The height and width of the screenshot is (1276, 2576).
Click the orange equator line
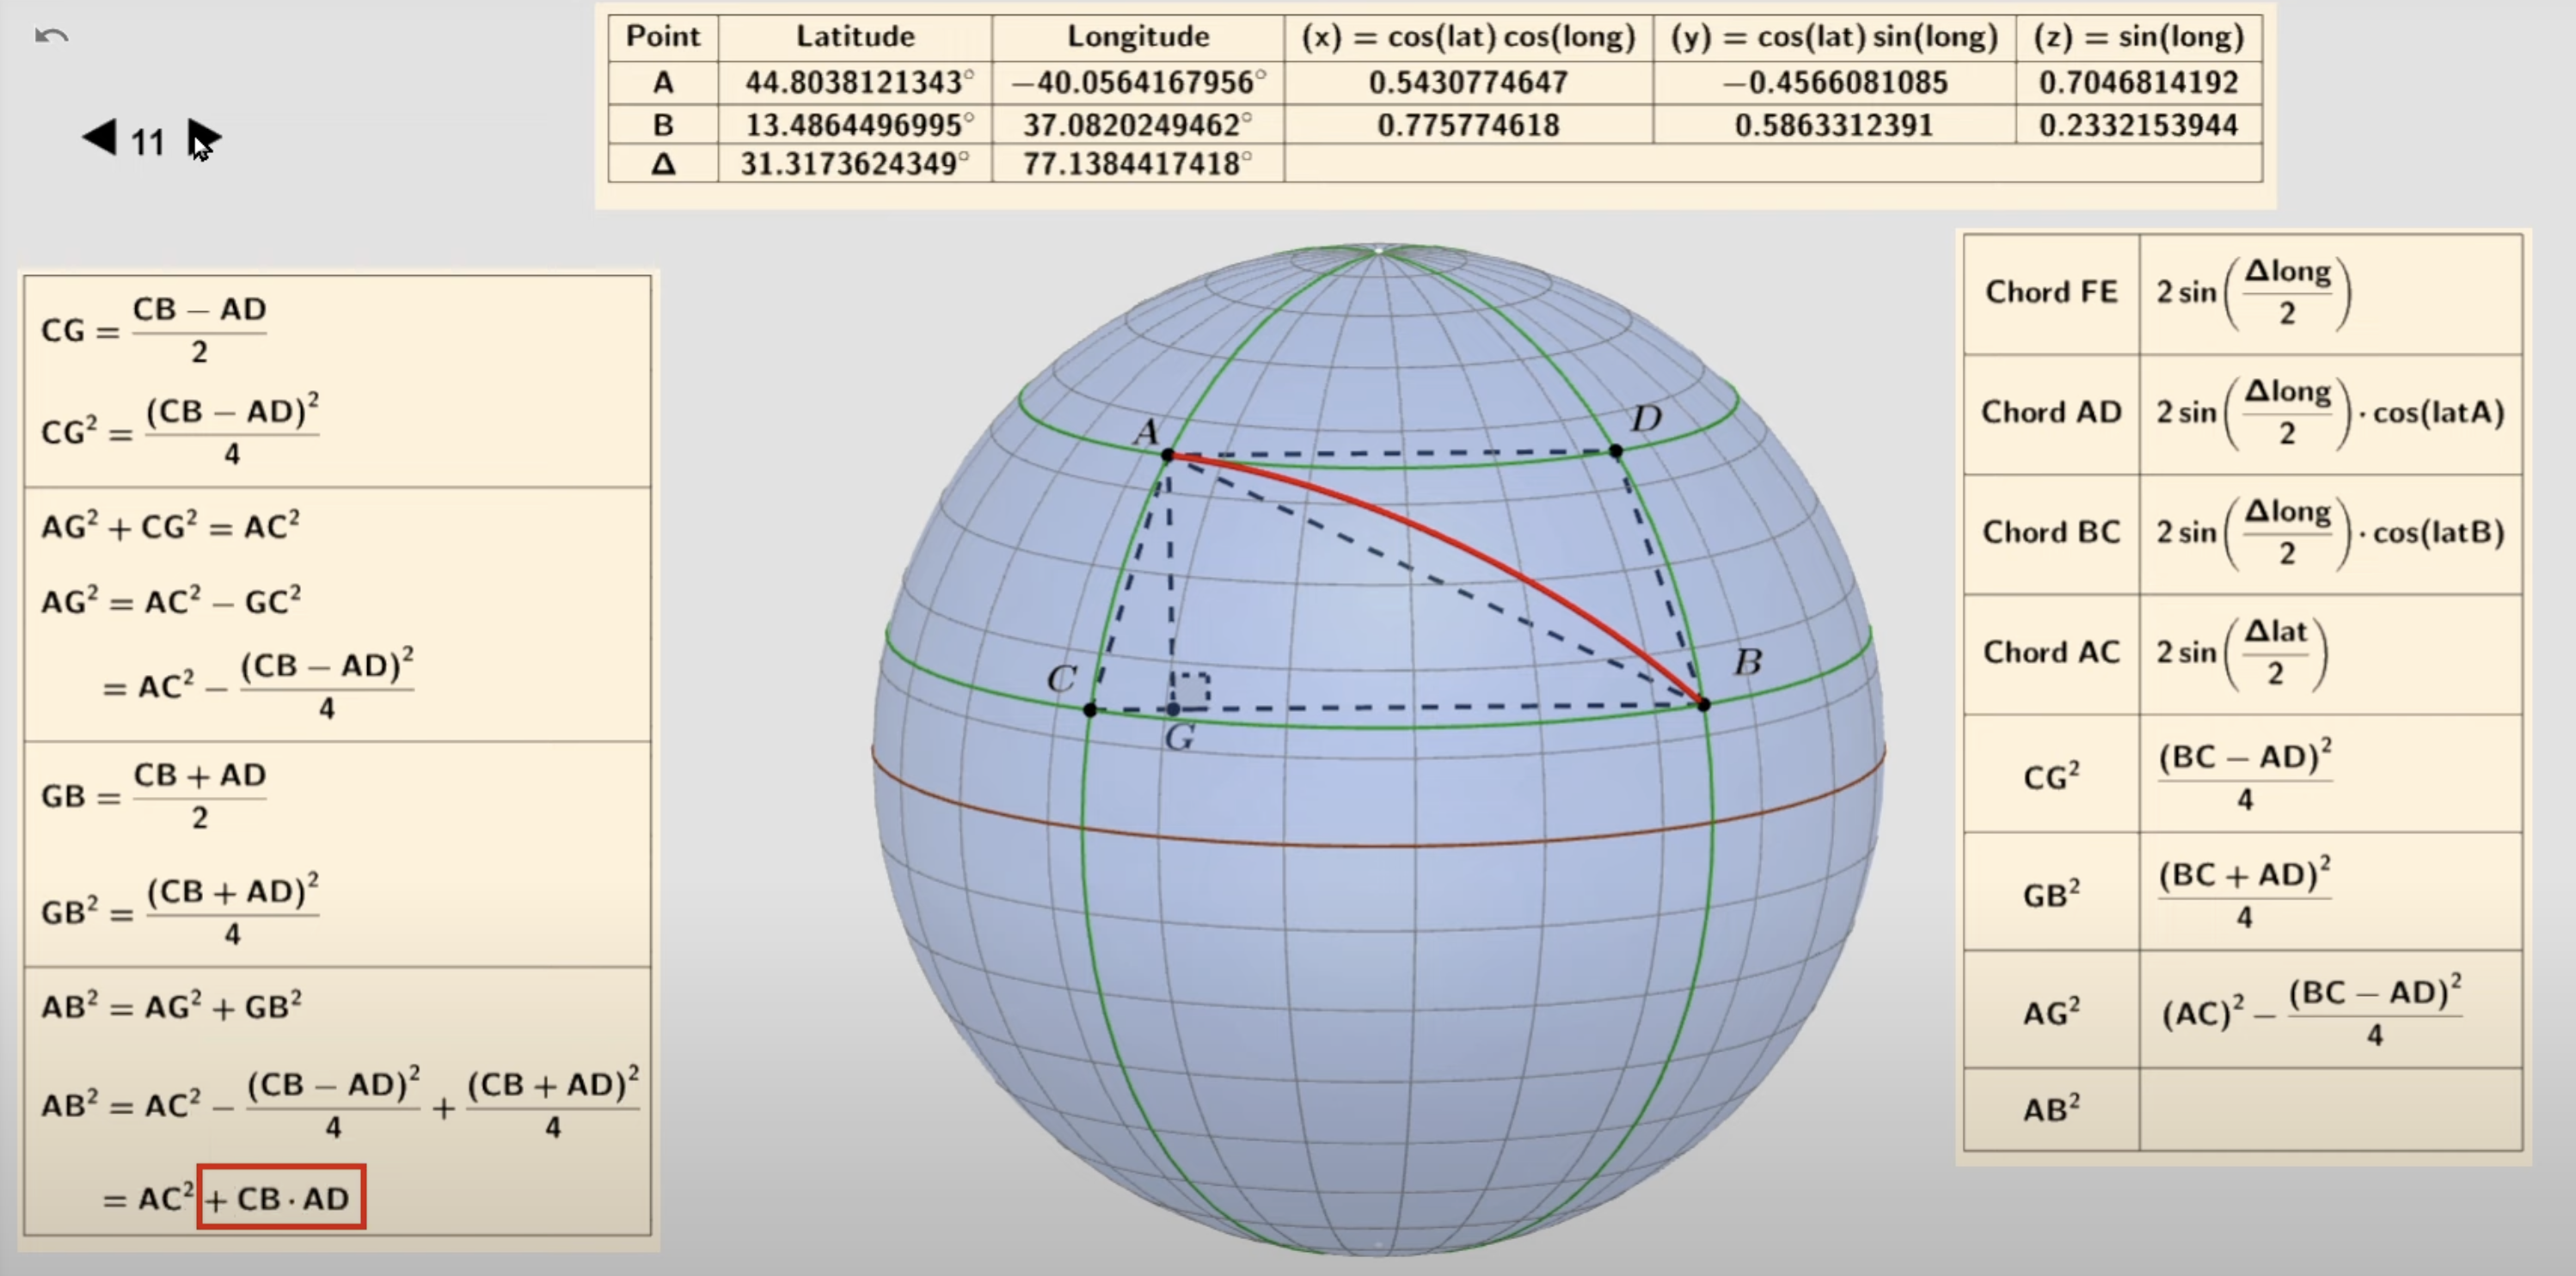pos(1380,845)
